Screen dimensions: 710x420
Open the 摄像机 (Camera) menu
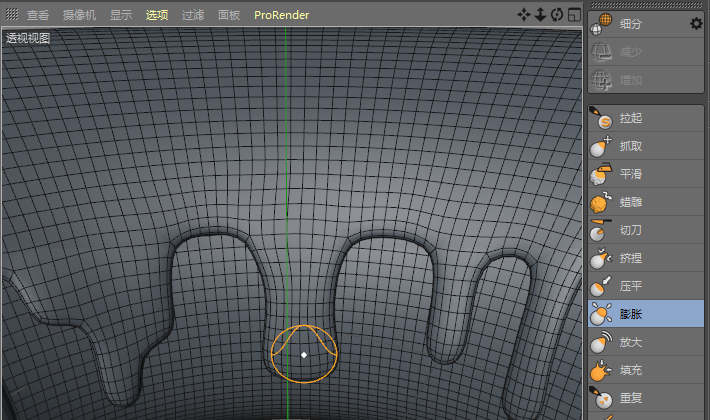pos(79,15)
